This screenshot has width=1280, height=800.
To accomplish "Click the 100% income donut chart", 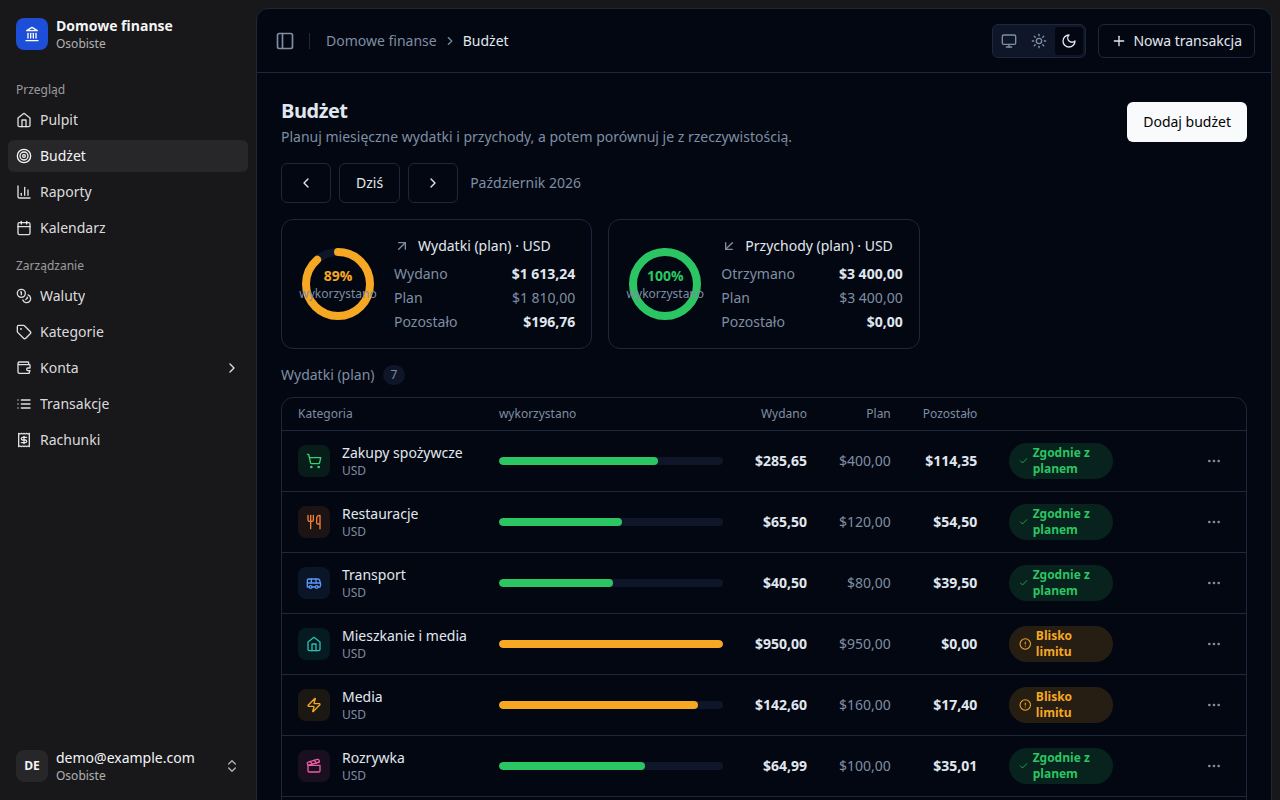I will coord(665,284).
